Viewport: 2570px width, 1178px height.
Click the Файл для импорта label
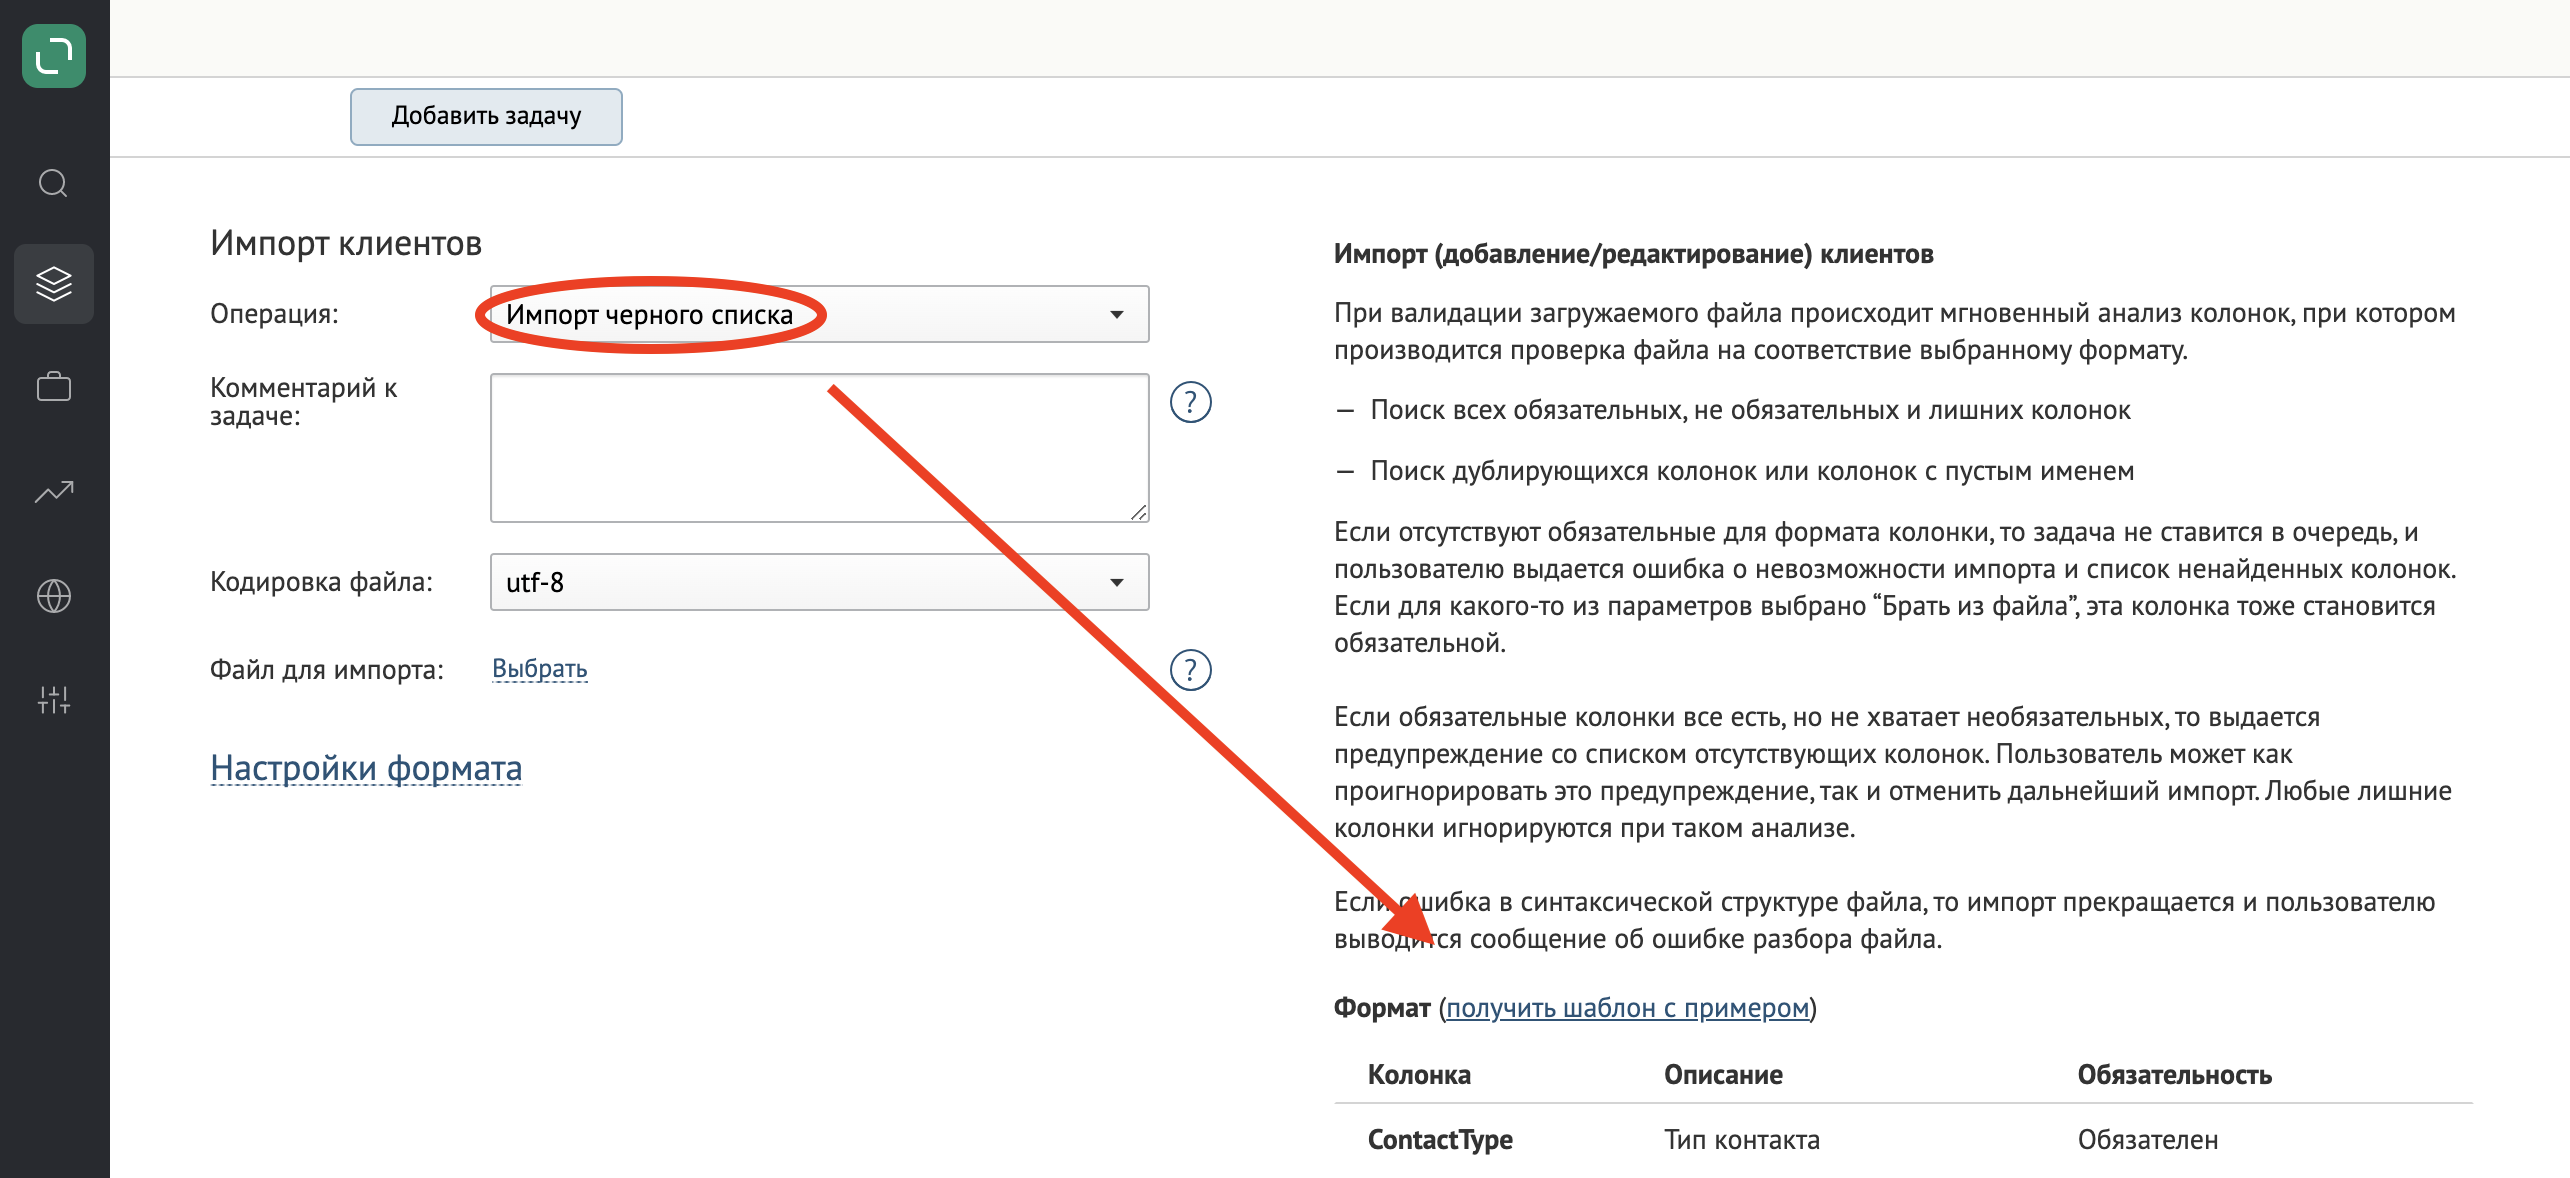click(x=327, y=670)
